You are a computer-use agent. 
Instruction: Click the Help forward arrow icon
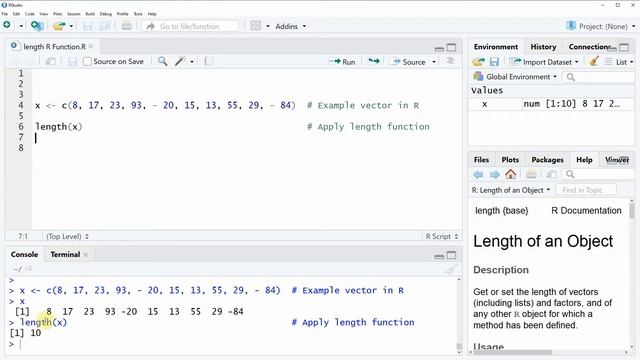[494, 175]
